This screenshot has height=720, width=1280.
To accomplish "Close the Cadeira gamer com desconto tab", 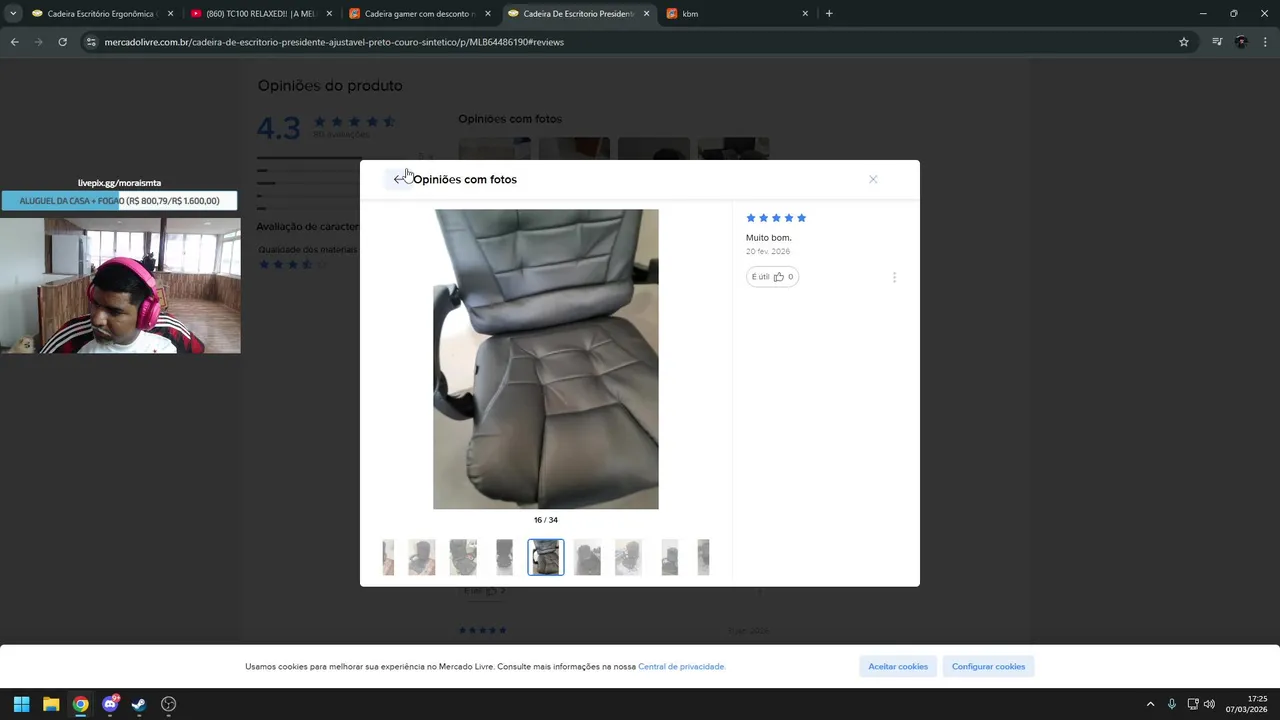I will 488,14.
